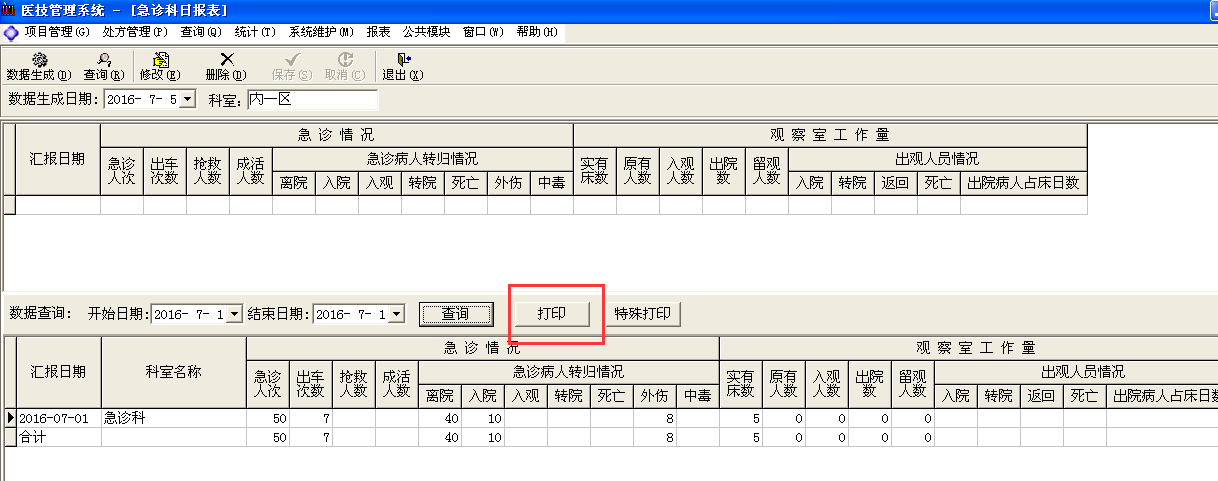Open the 统计(T) menu
Image resolution: width=1218 pixels, height=481 pixels.
click(255, 32)
